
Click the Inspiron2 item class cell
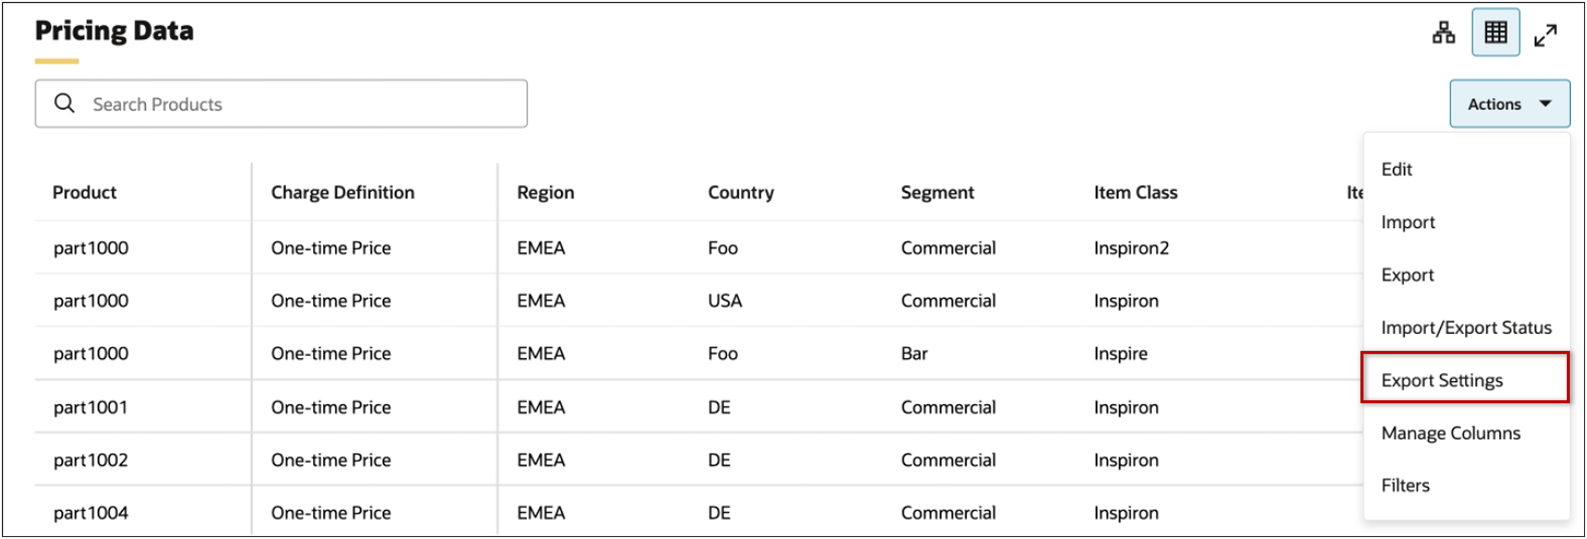[x=1131, y=248]
